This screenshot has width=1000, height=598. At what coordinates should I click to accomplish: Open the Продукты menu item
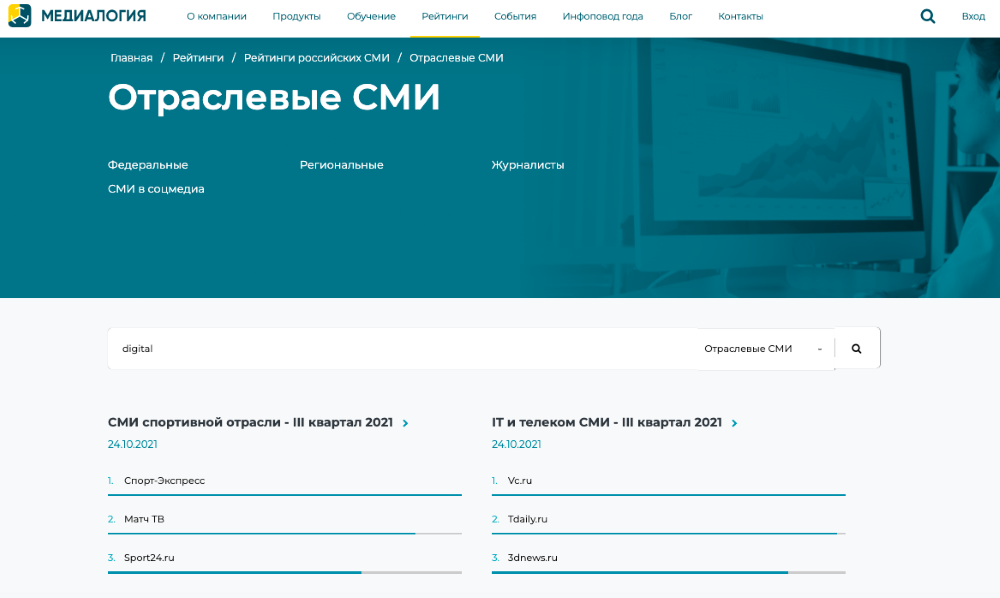296,16
